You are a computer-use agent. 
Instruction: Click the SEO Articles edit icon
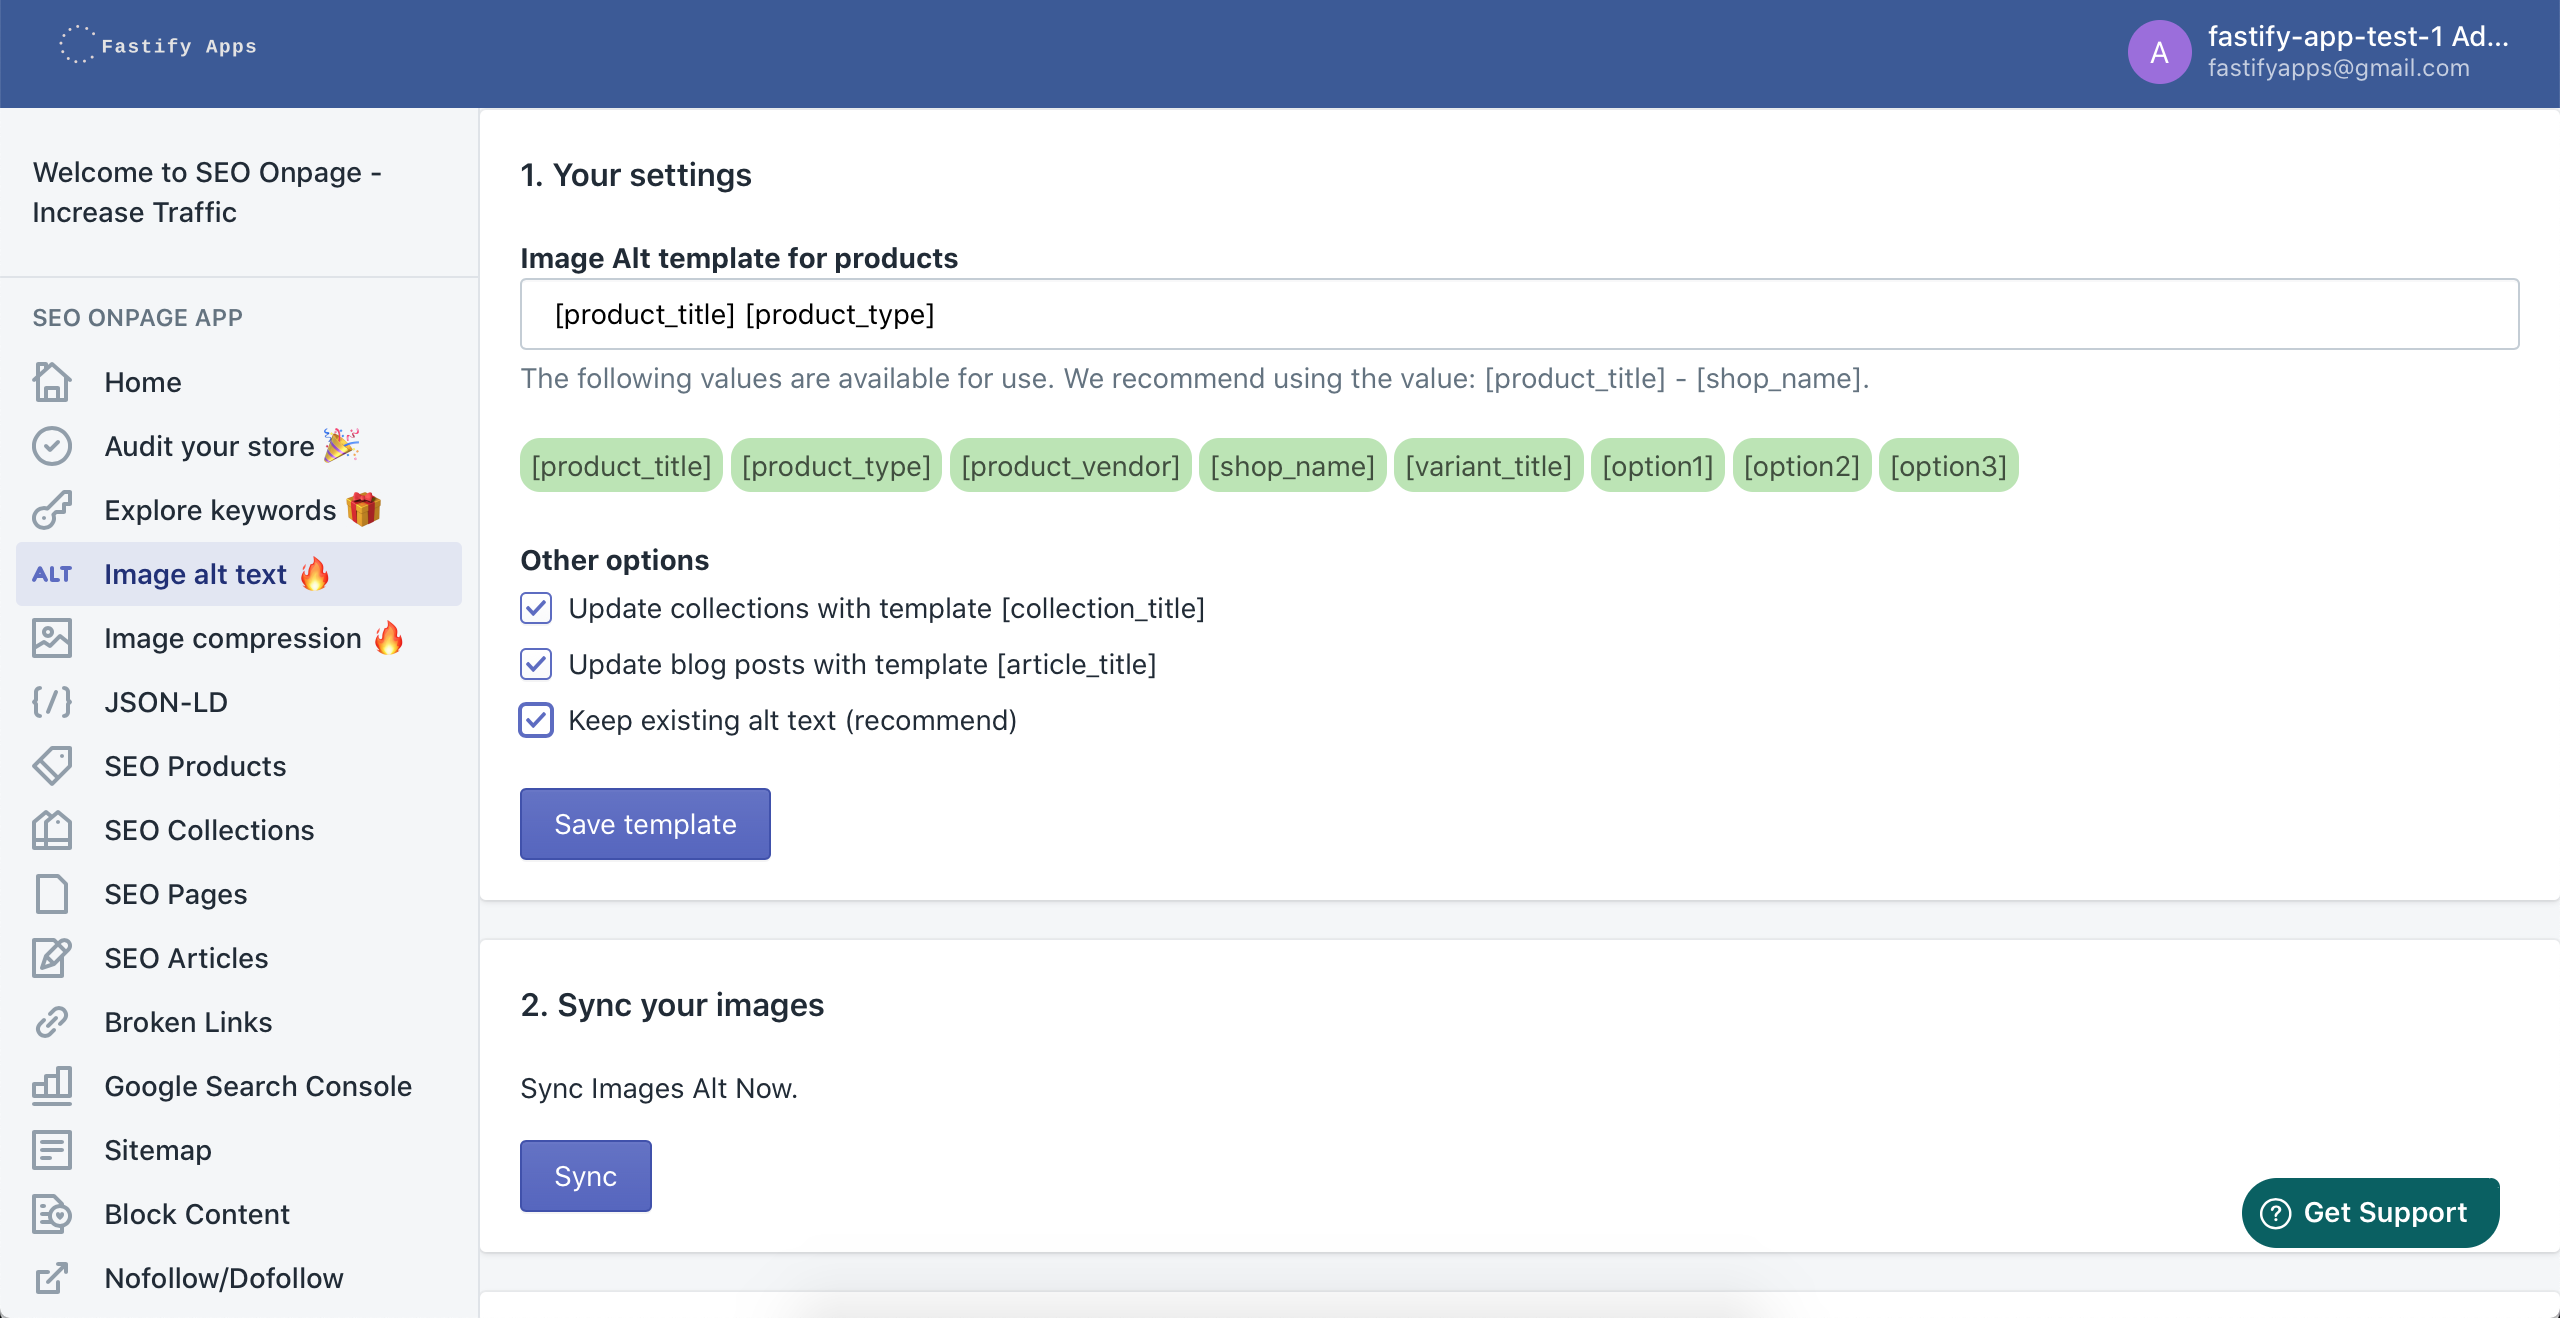click(x=52, y=958)
